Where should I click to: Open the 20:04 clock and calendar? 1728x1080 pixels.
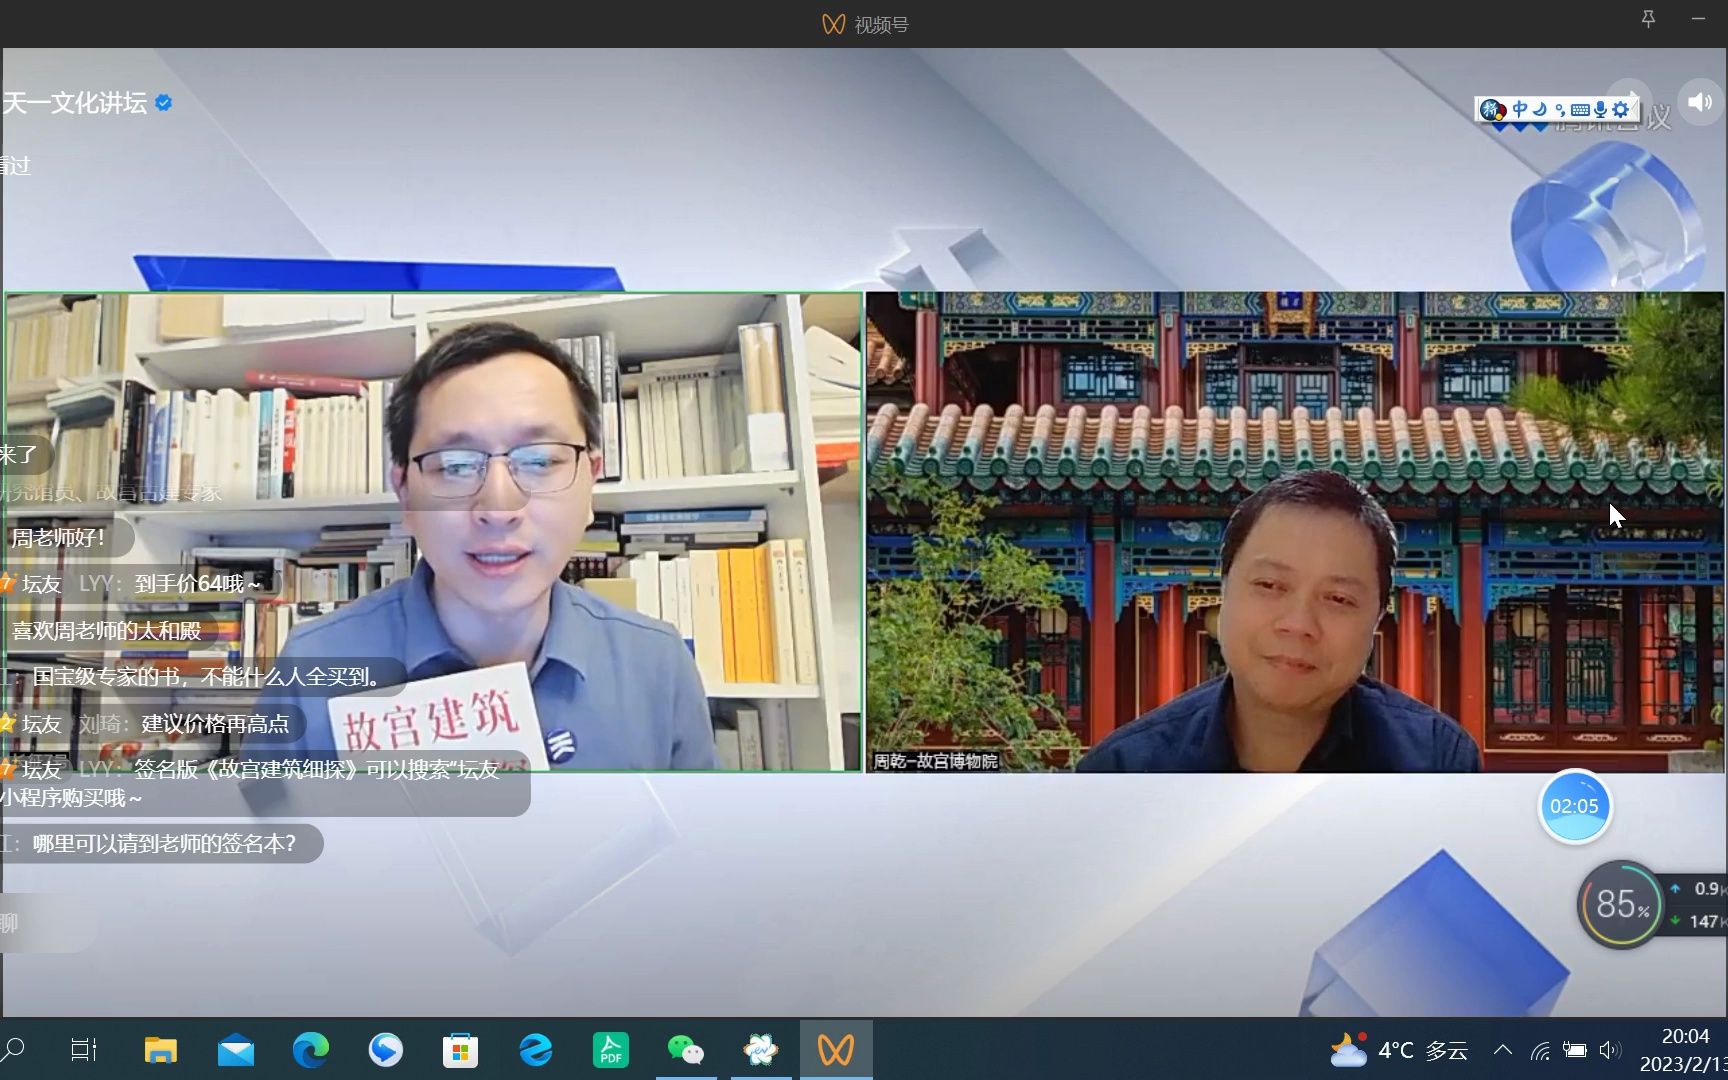point(1684,1050)
